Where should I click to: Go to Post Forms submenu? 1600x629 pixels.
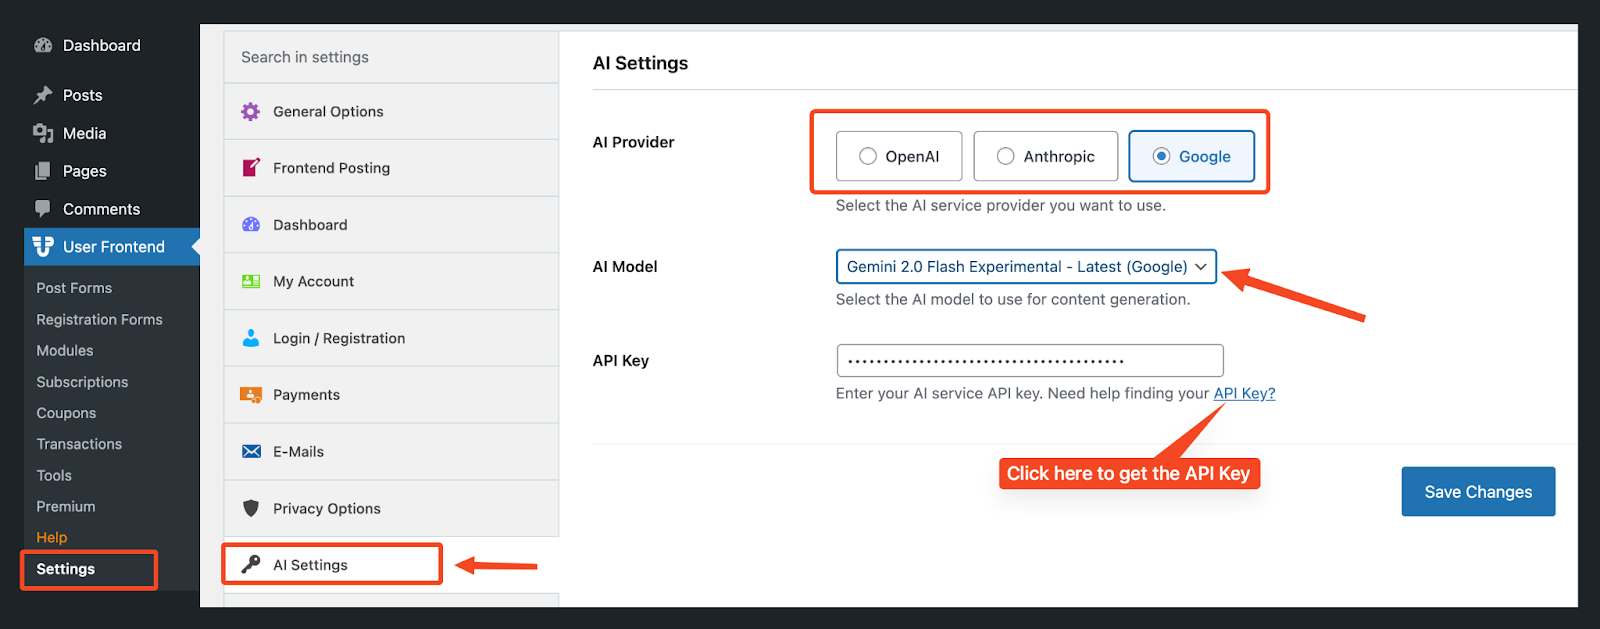[x=74, y=288]
